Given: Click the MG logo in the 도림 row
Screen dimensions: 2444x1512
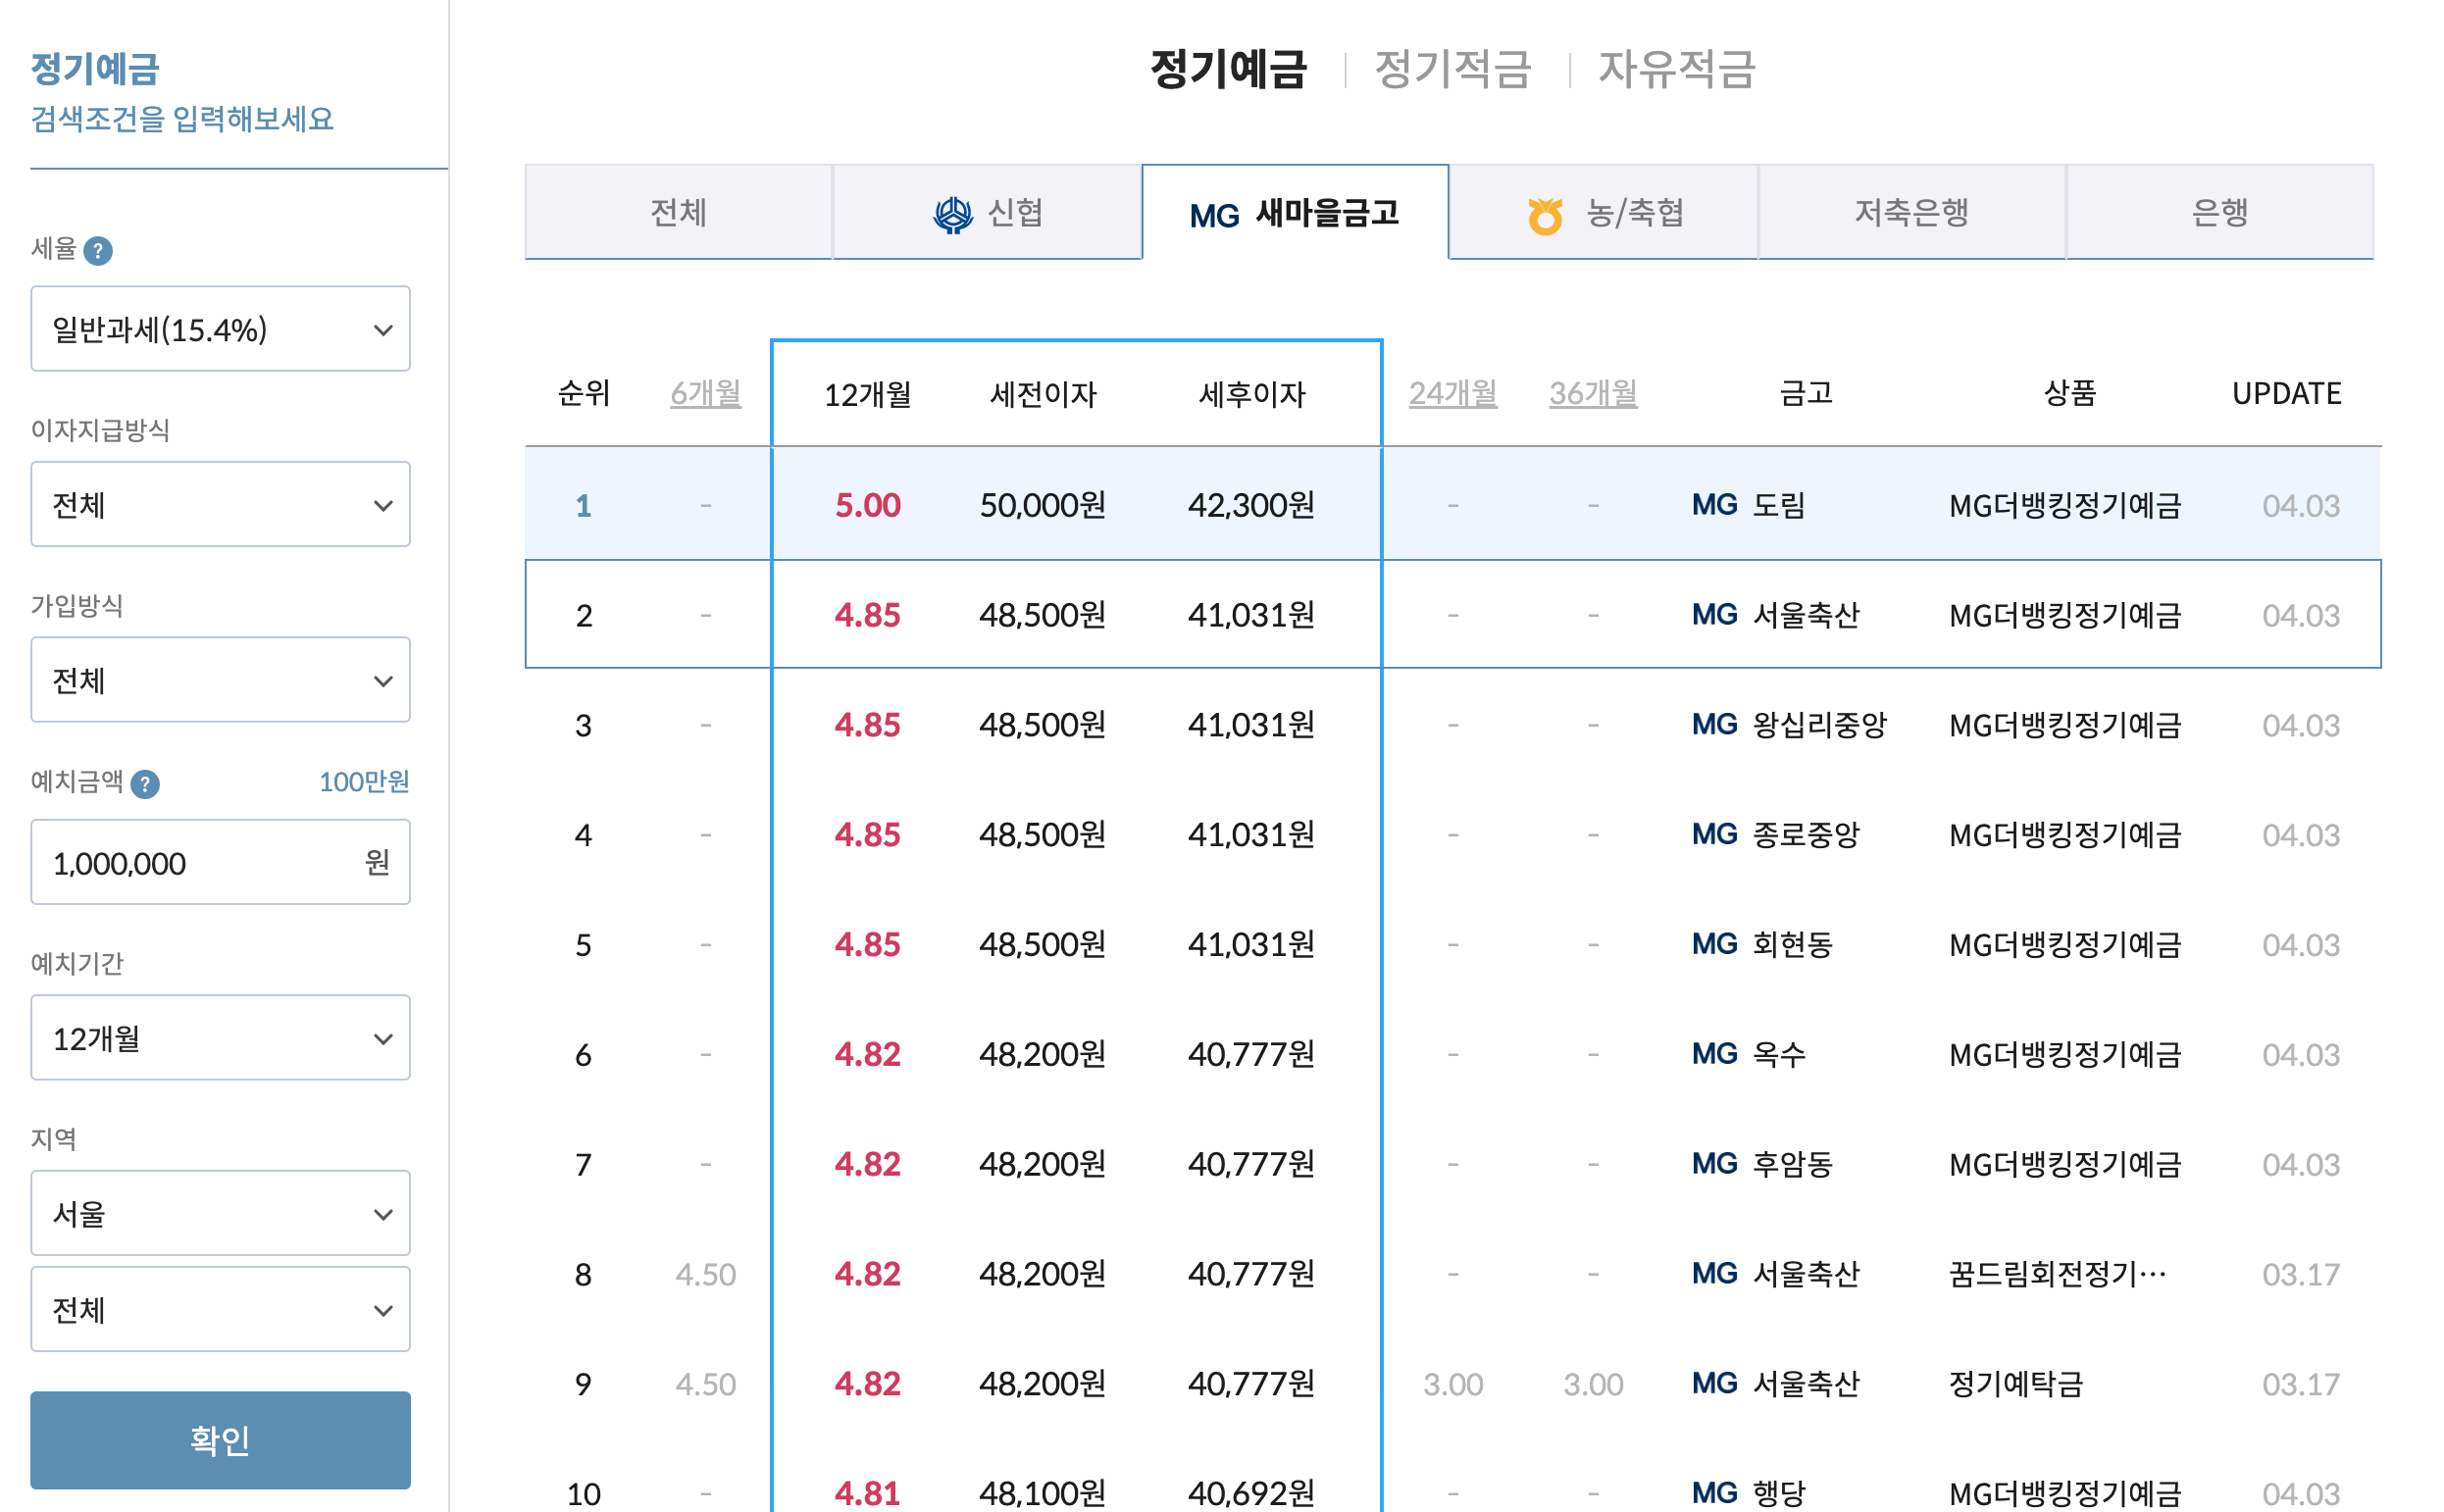Looking at the screenshot, I should 1714,505.
